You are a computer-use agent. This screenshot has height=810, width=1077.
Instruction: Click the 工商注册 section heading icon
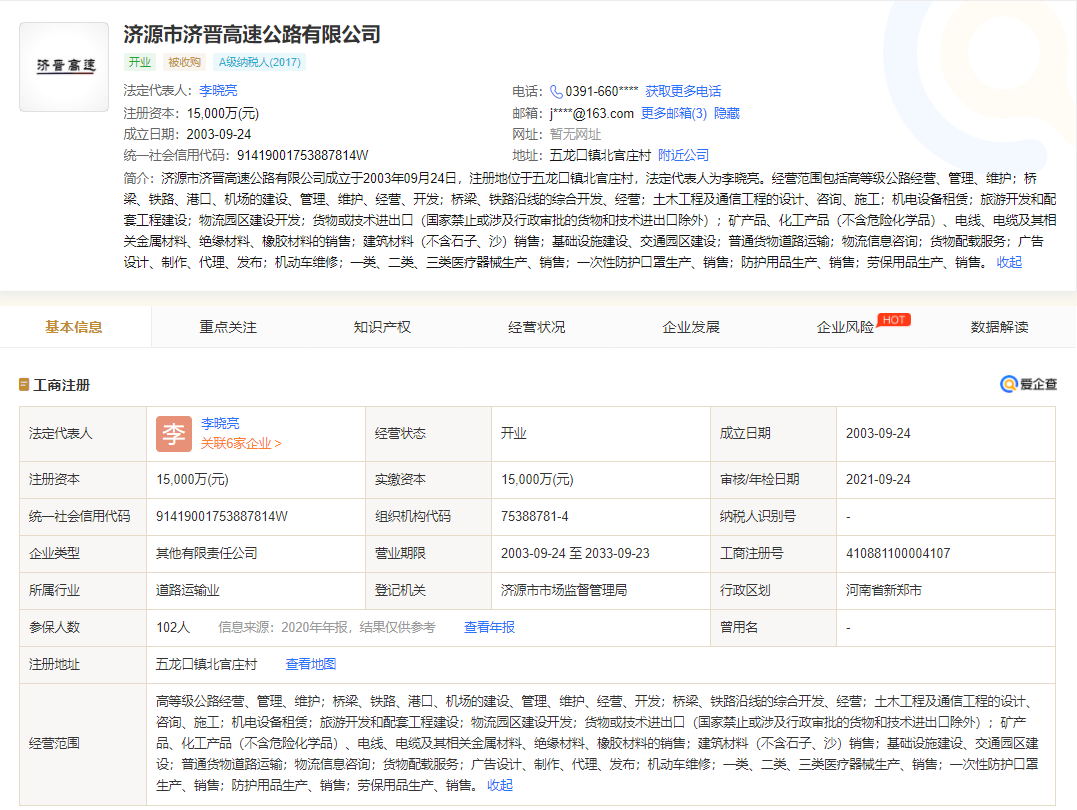pos(24,385)
